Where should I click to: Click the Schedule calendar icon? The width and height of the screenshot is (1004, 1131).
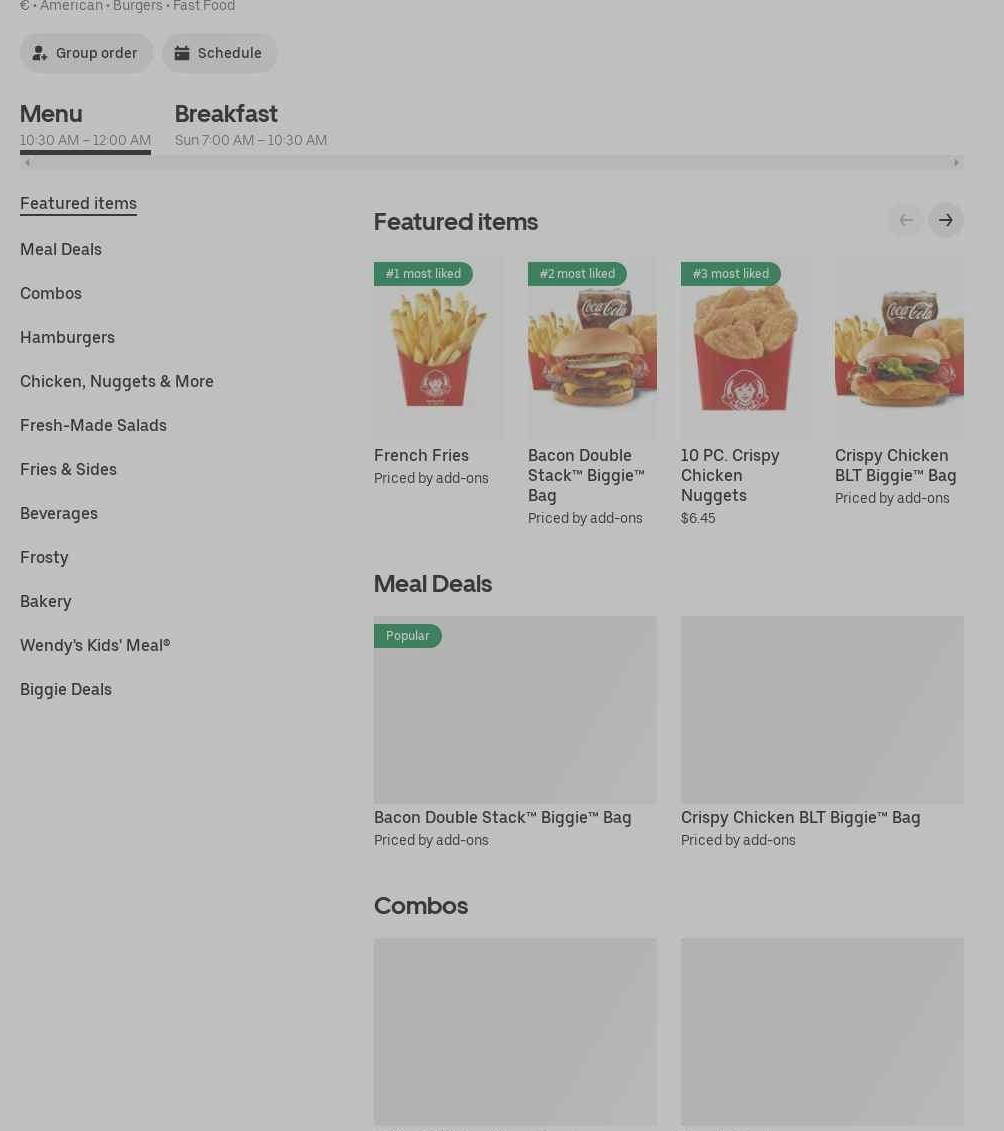182,53
